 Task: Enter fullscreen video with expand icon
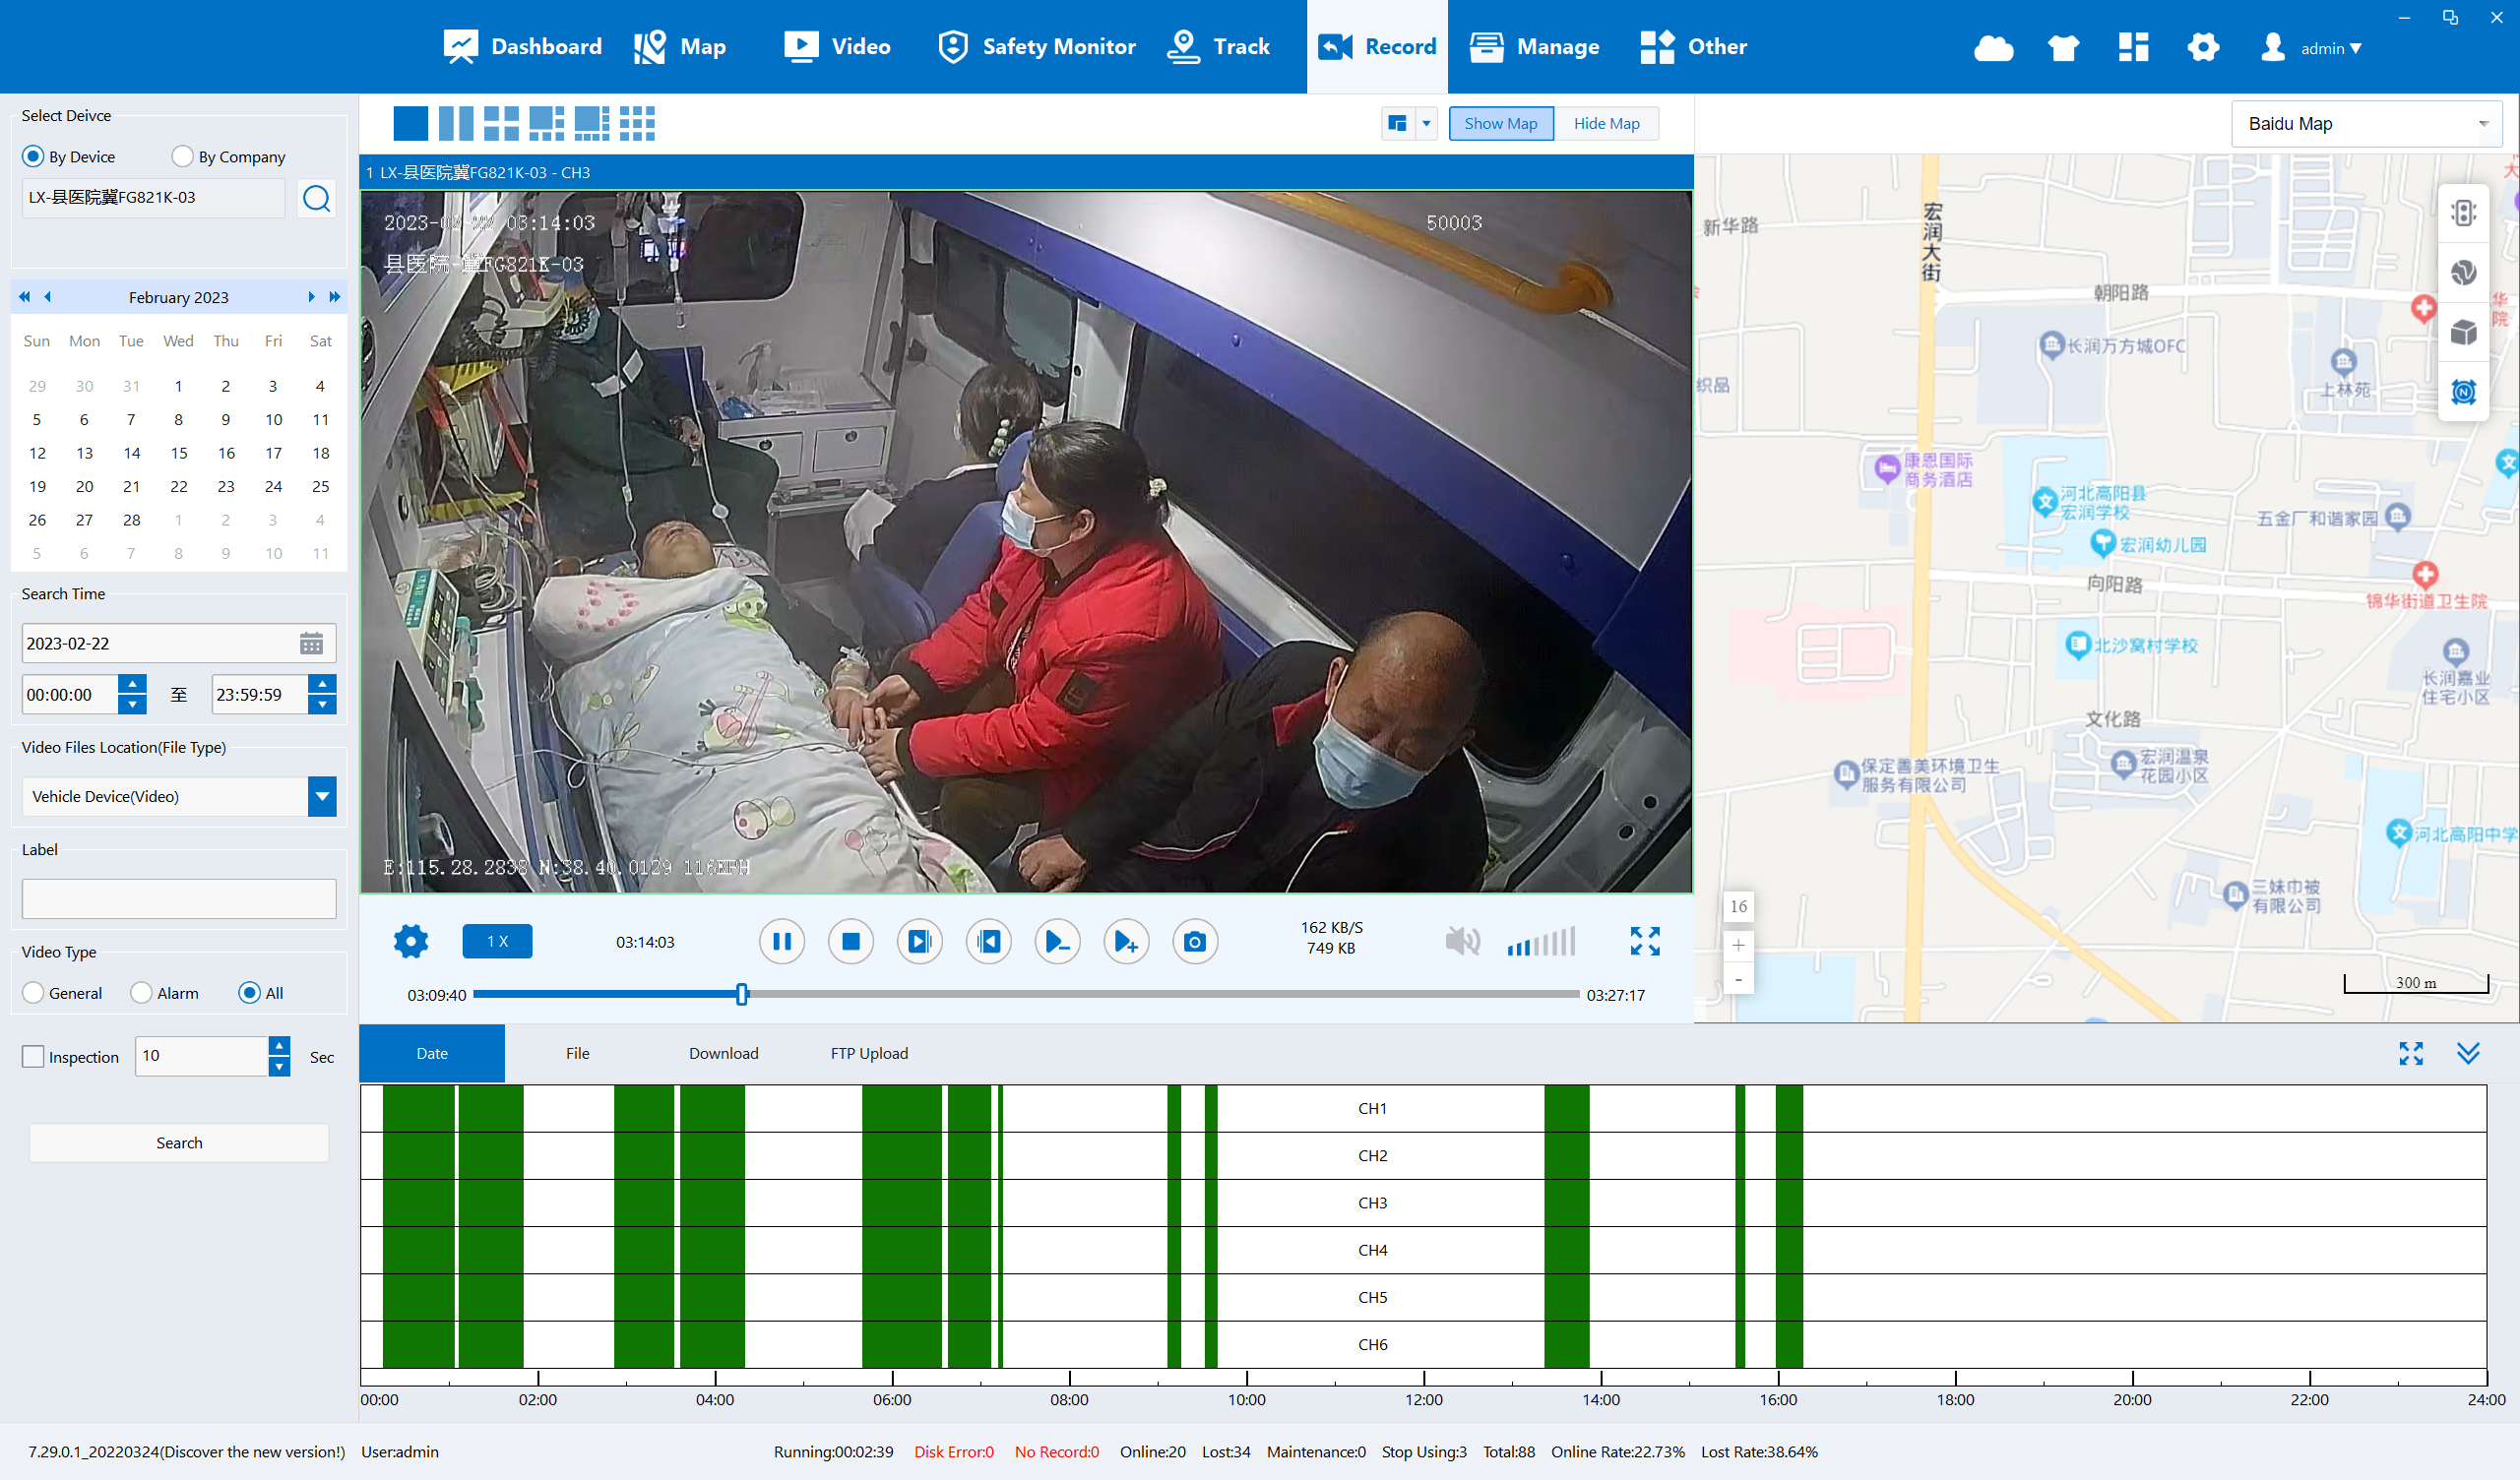click(x=1644, y=941)
